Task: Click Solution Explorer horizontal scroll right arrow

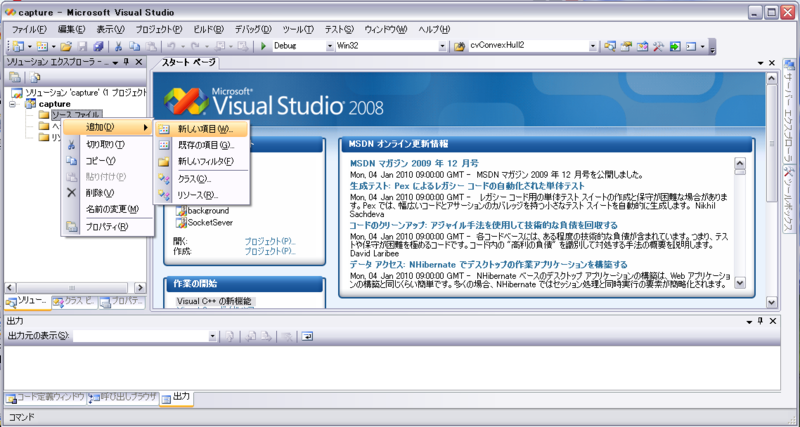Action: coord(140,288)
